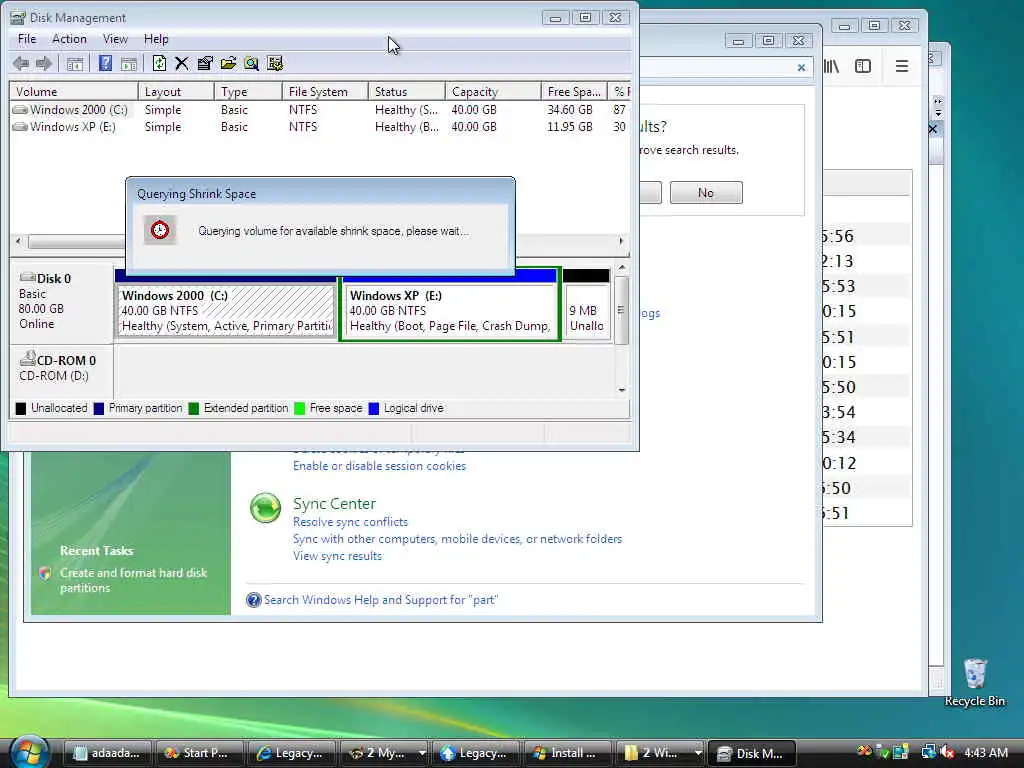This screenshot has height=768, width=1024.
Task: Click the Explore magnifier toolbar icon
Action: 251,63
